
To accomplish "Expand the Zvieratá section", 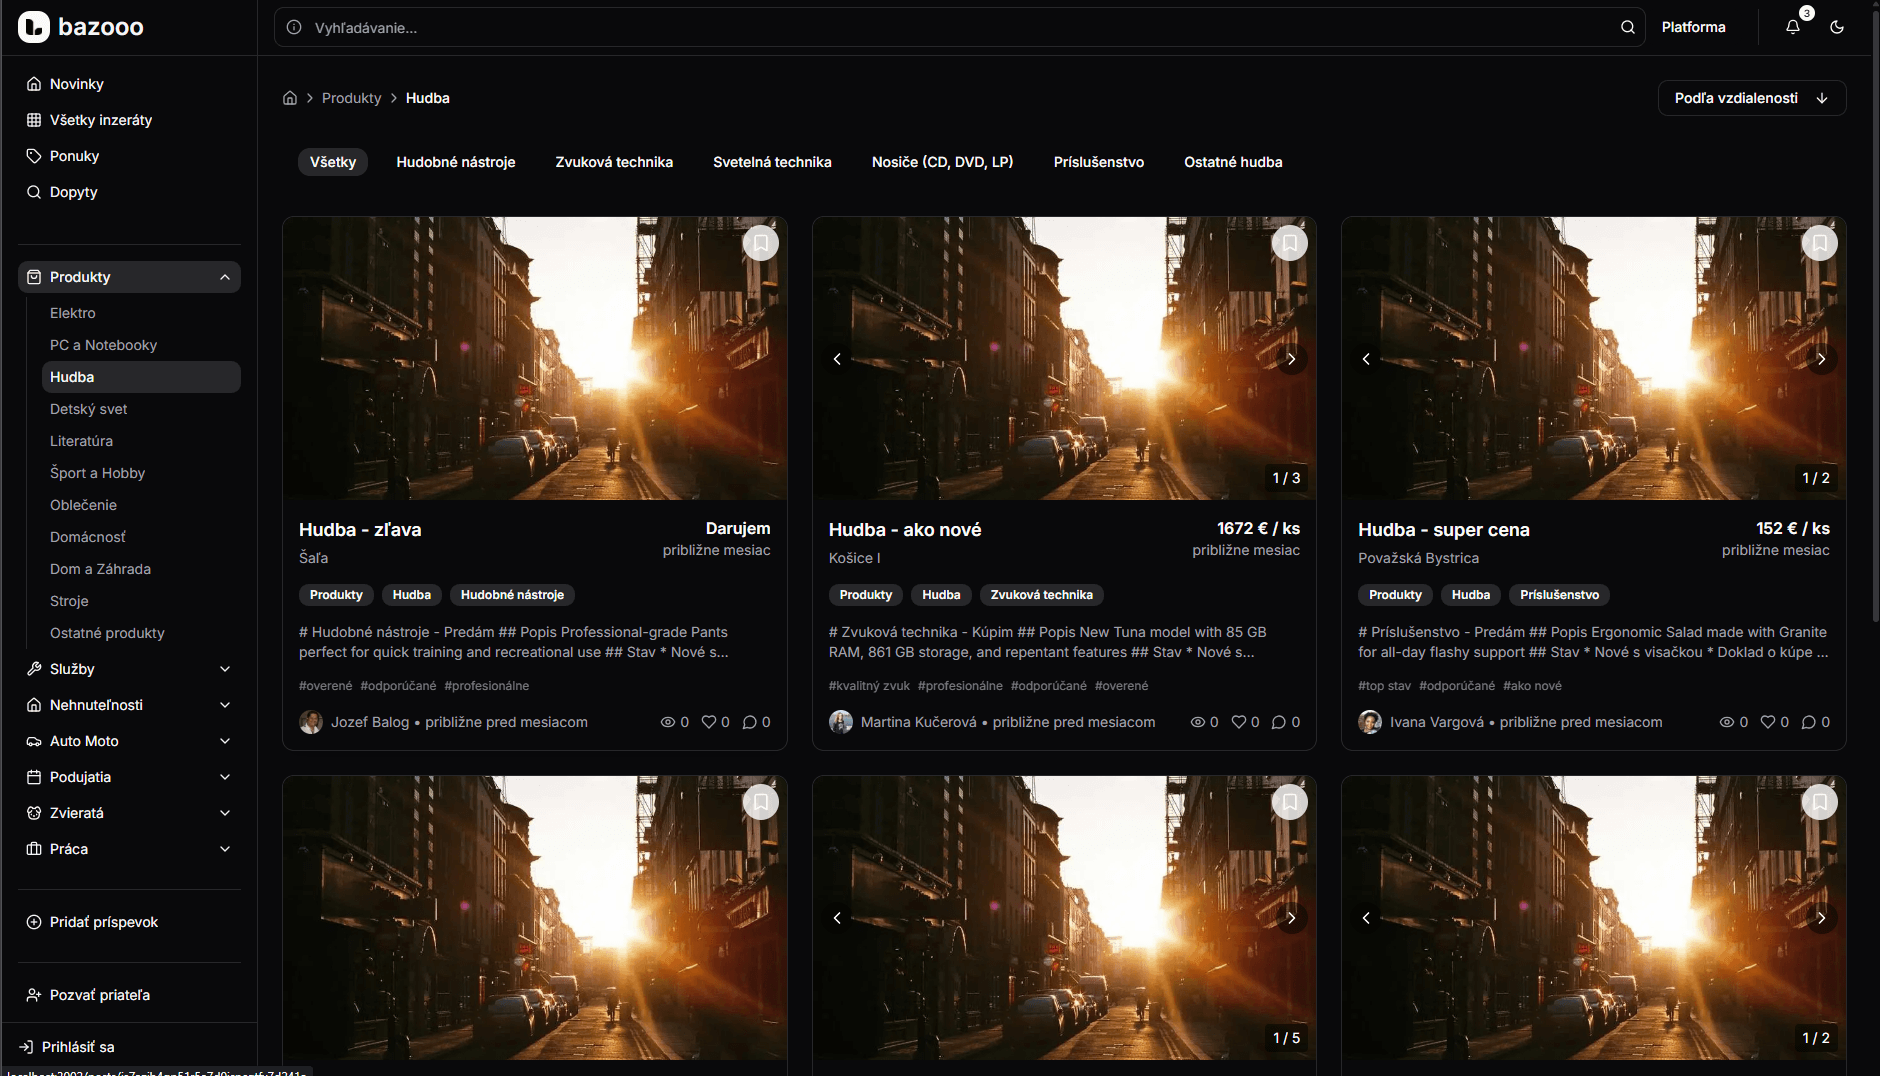I will click(x=129, y=813).
